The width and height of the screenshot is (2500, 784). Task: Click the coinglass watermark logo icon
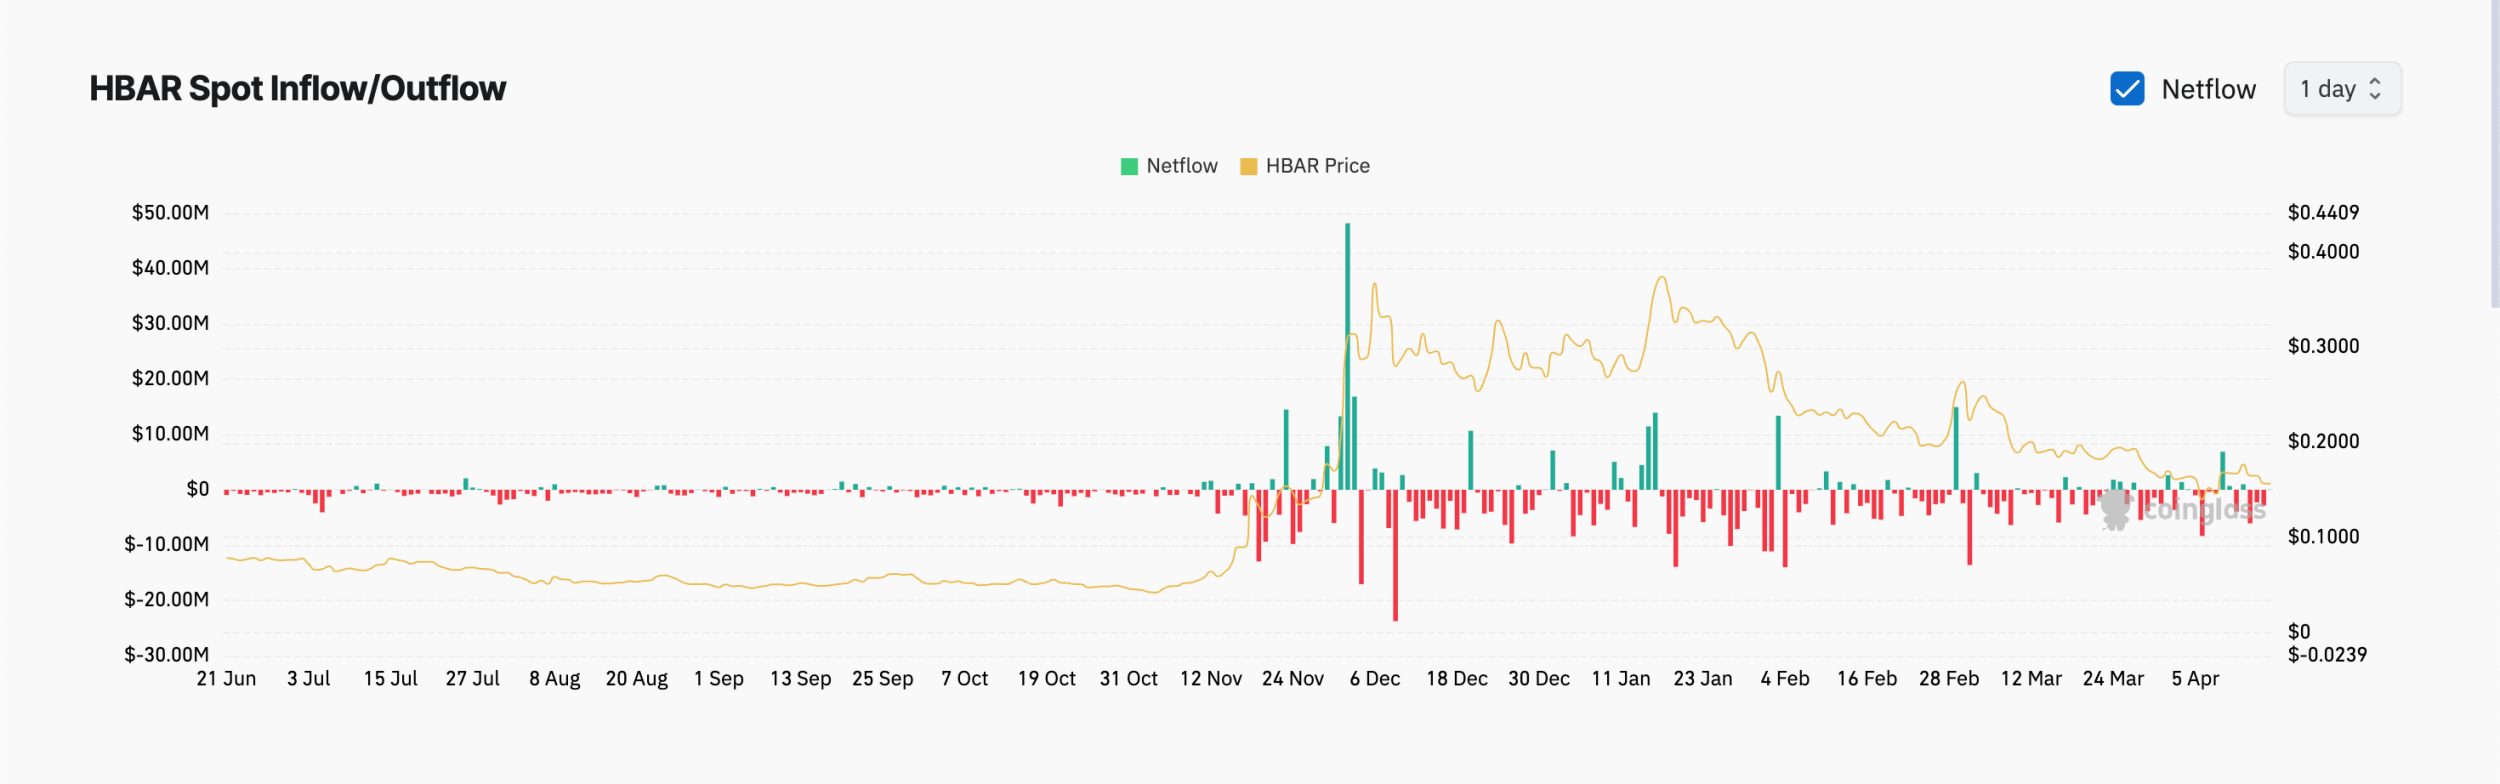2116,509
